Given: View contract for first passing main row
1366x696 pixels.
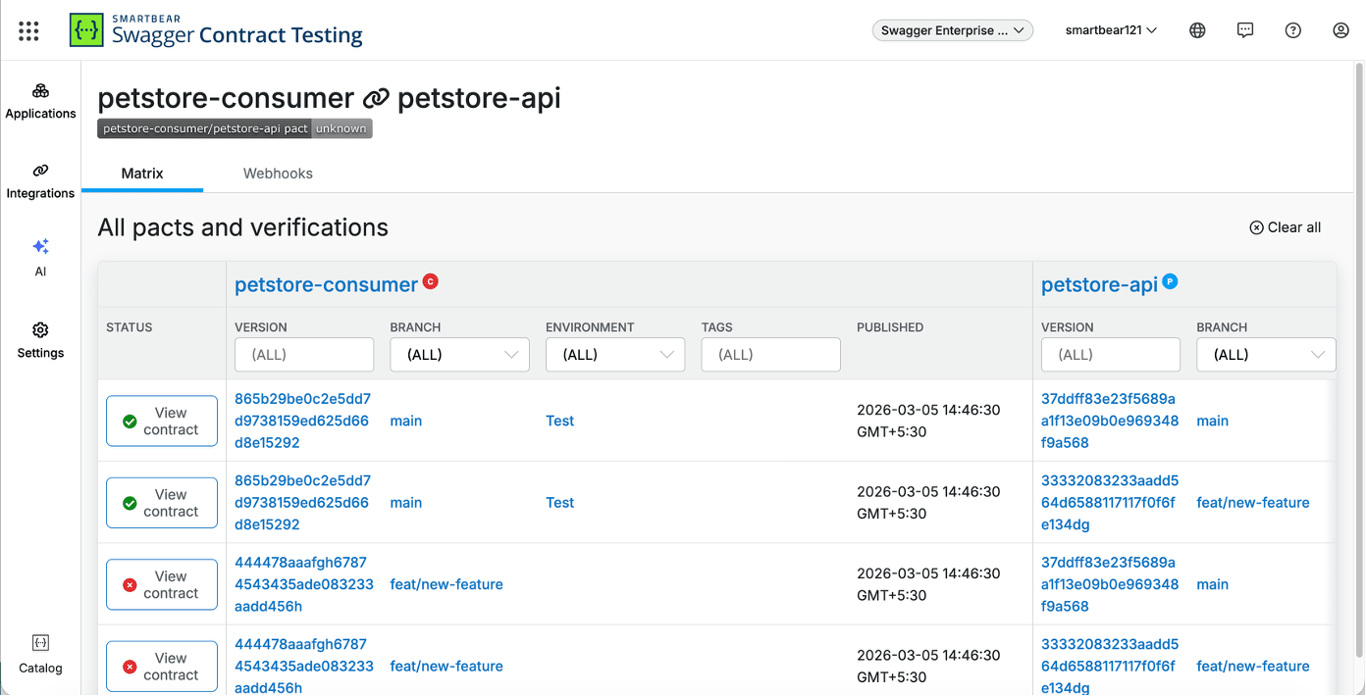Looking at the screenshot, I should [162, 421].
